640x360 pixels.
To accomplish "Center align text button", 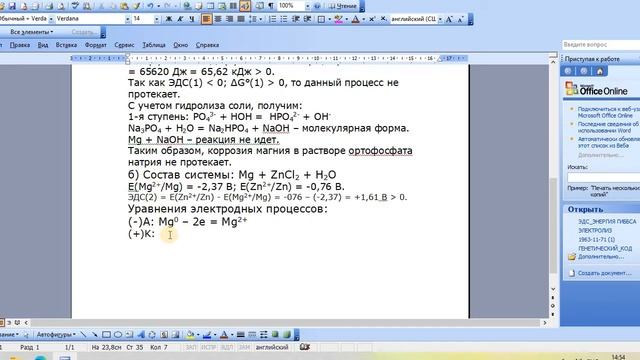I will coord(218,19).
